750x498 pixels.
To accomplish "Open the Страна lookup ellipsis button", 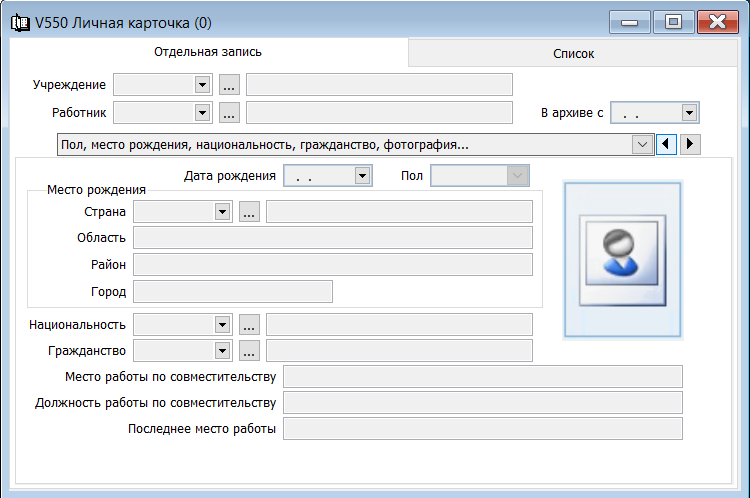I will [x=249, y=212].
